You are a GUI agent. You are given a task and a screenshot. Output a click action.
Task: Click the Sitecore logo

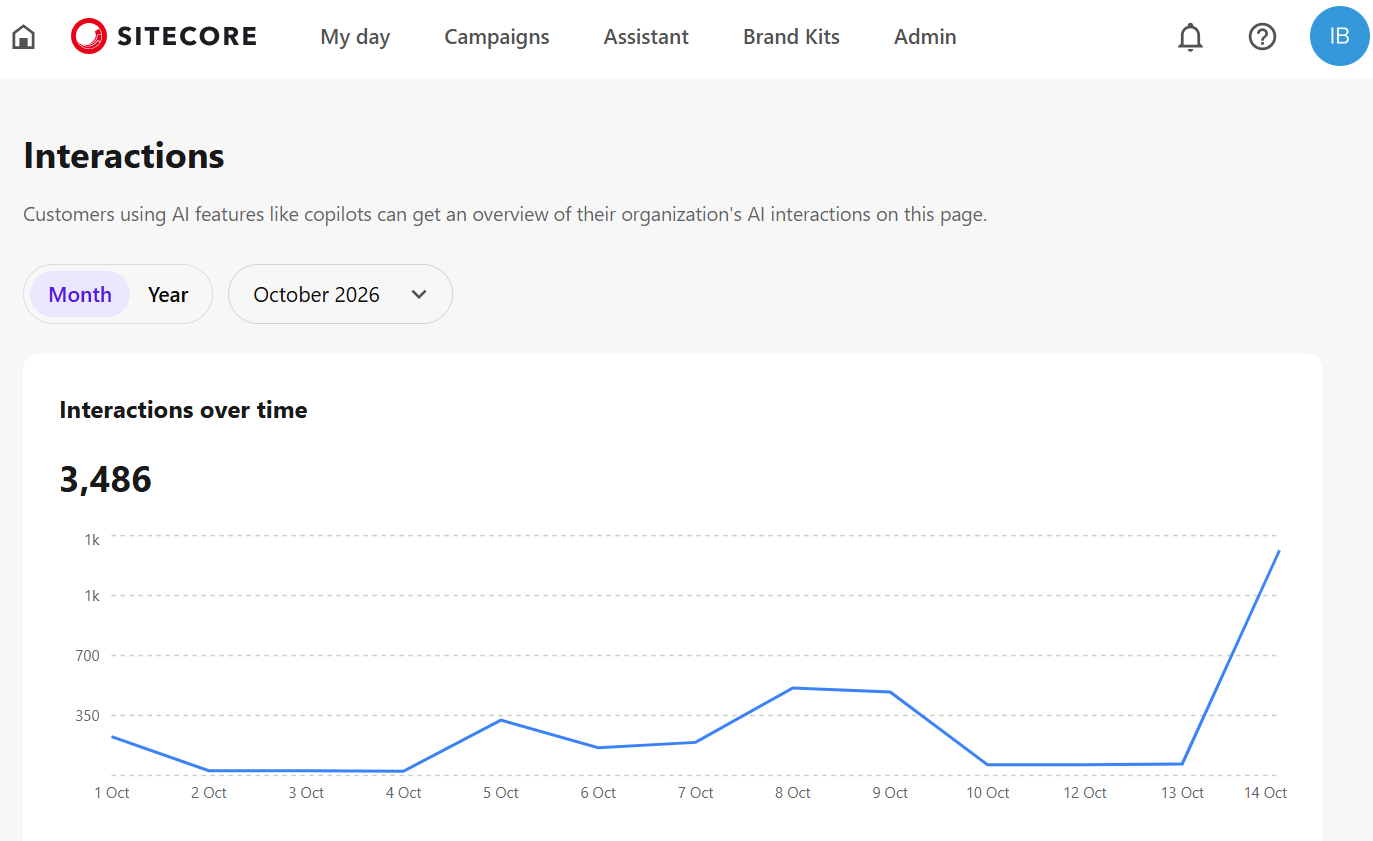pos(164,37)
